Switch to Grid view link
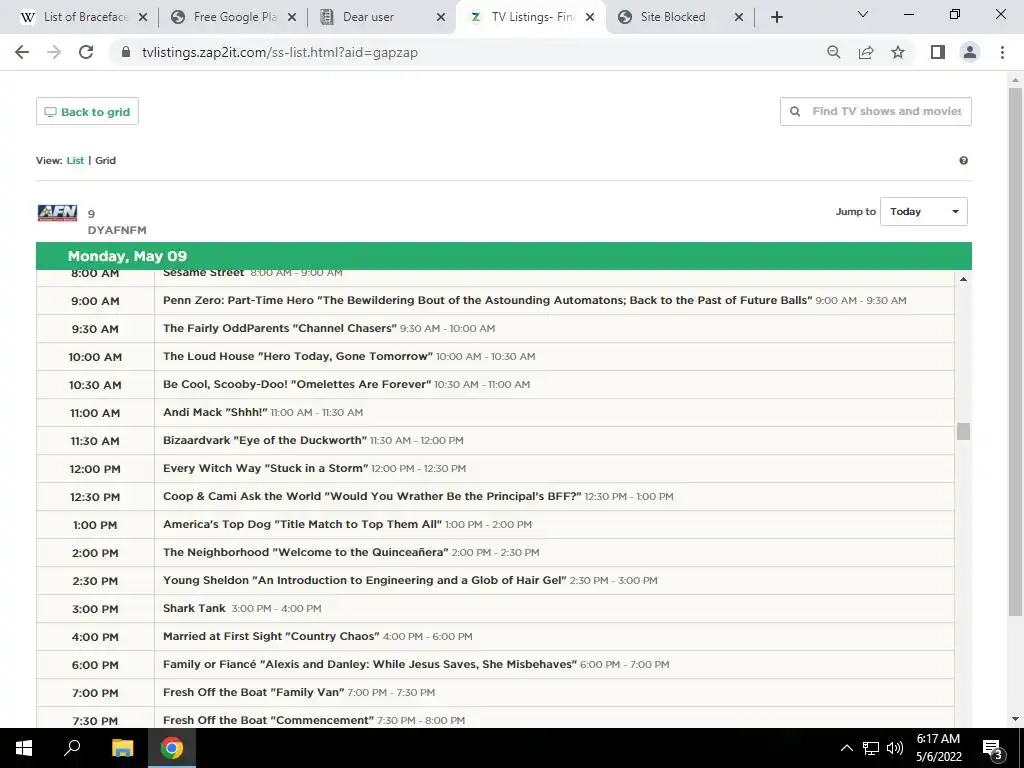The height and width of the screenshot is (768, 1024). 105,161
